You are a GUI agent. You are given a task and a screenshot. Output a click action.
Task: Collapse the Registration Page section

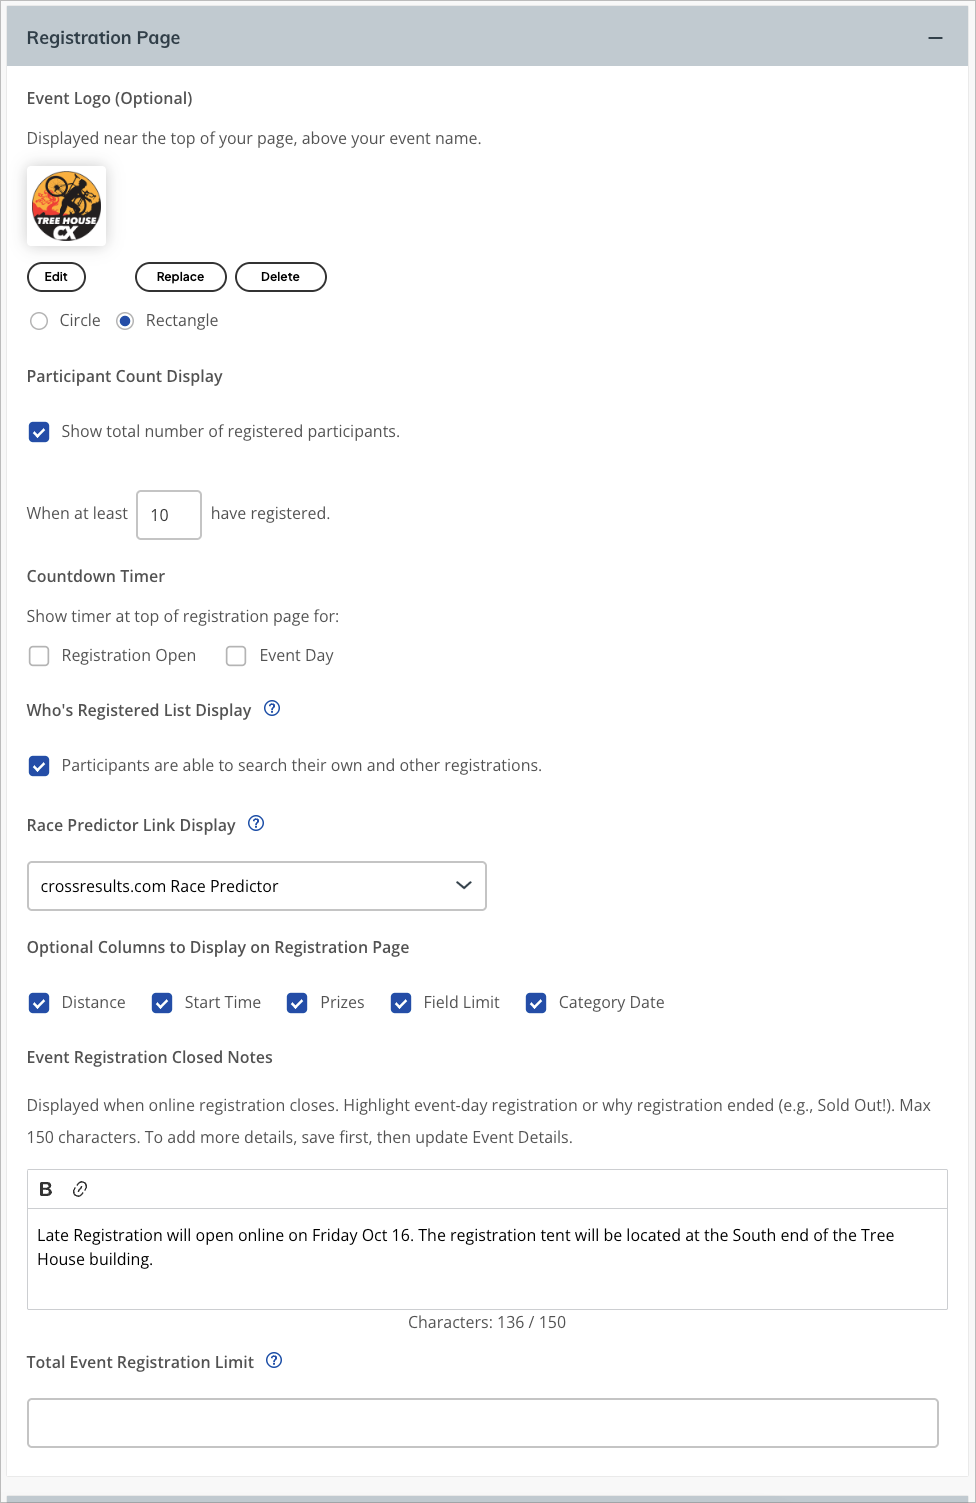click(x=935, y=38)
